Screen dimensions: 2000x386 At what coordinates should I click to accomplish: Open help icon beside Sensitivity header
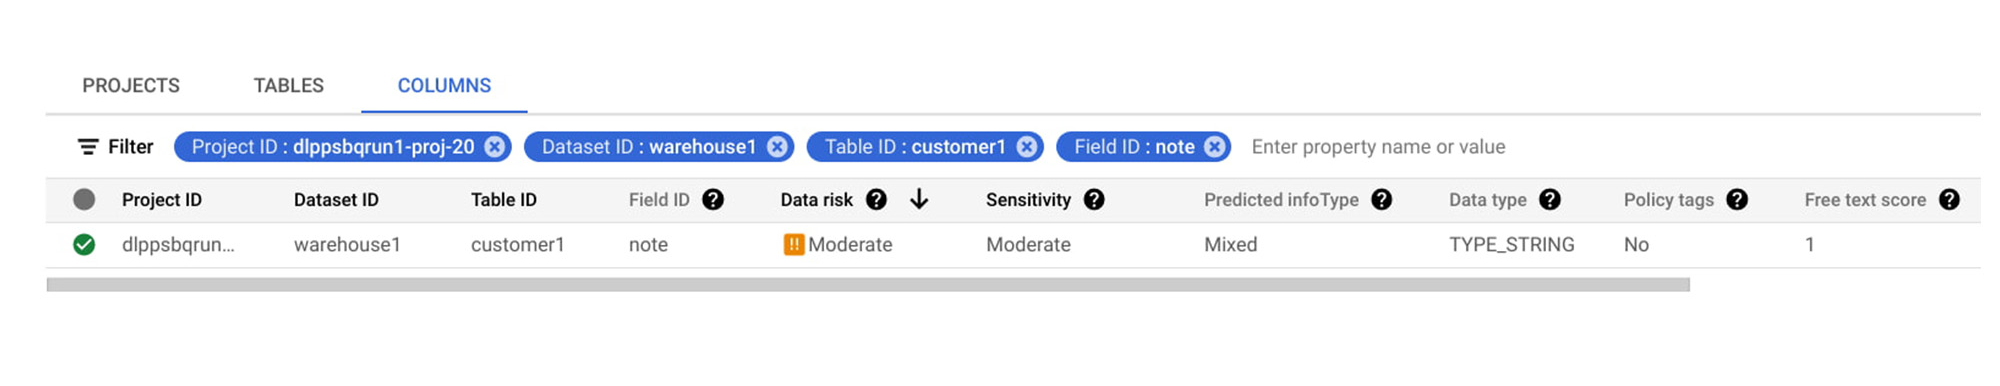pos(1094,199)
